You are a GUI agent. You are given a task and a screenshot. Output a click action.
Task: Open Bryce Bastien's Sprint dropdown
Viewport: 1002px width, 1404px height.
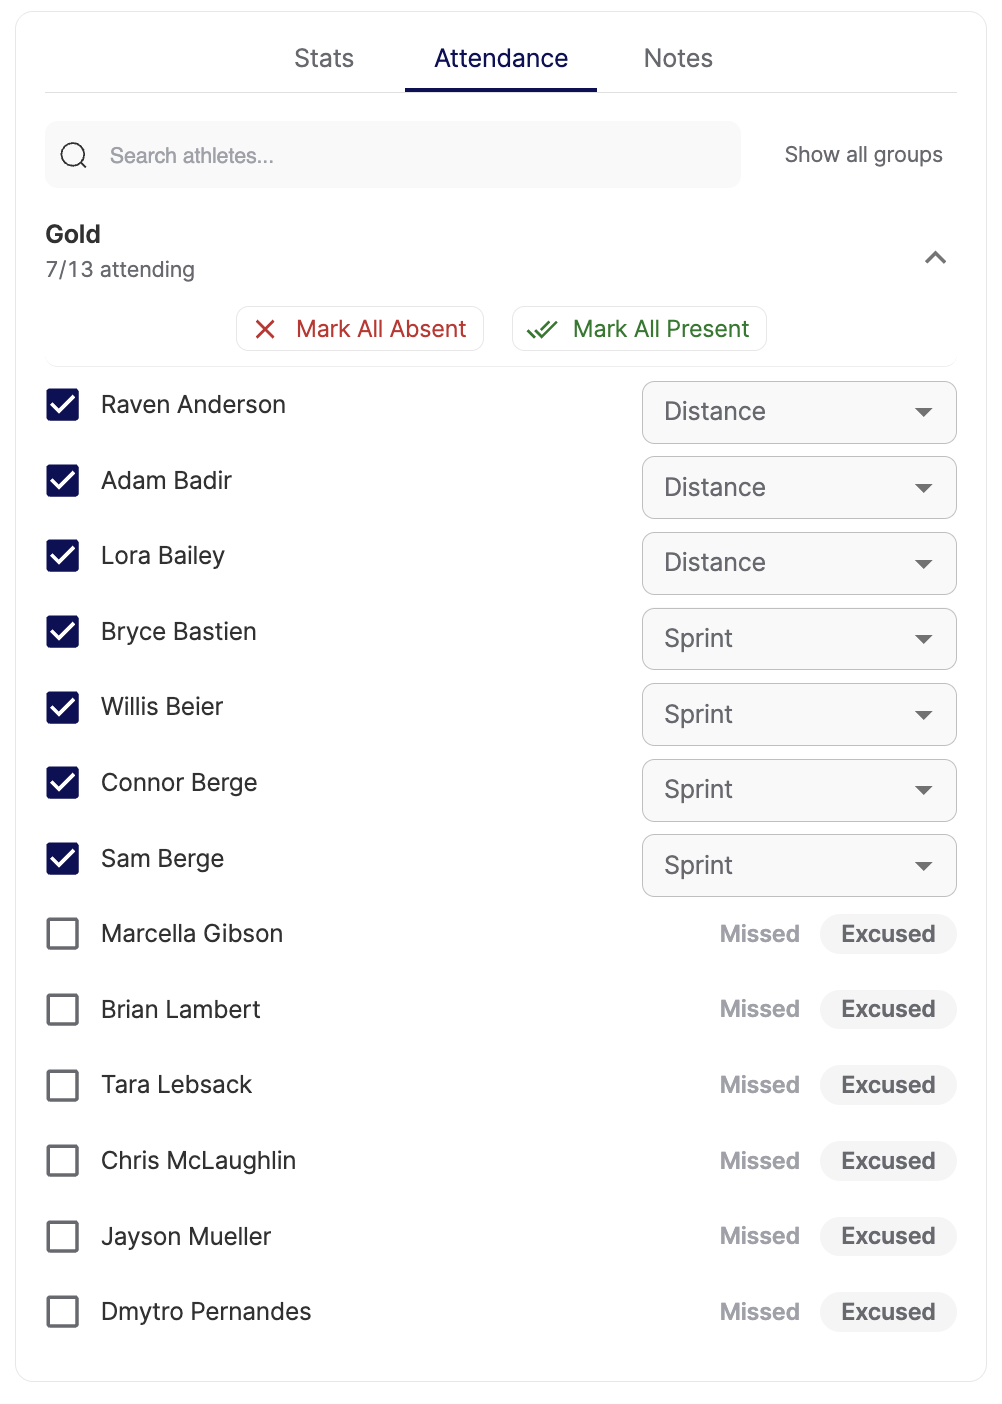(799, 639)
